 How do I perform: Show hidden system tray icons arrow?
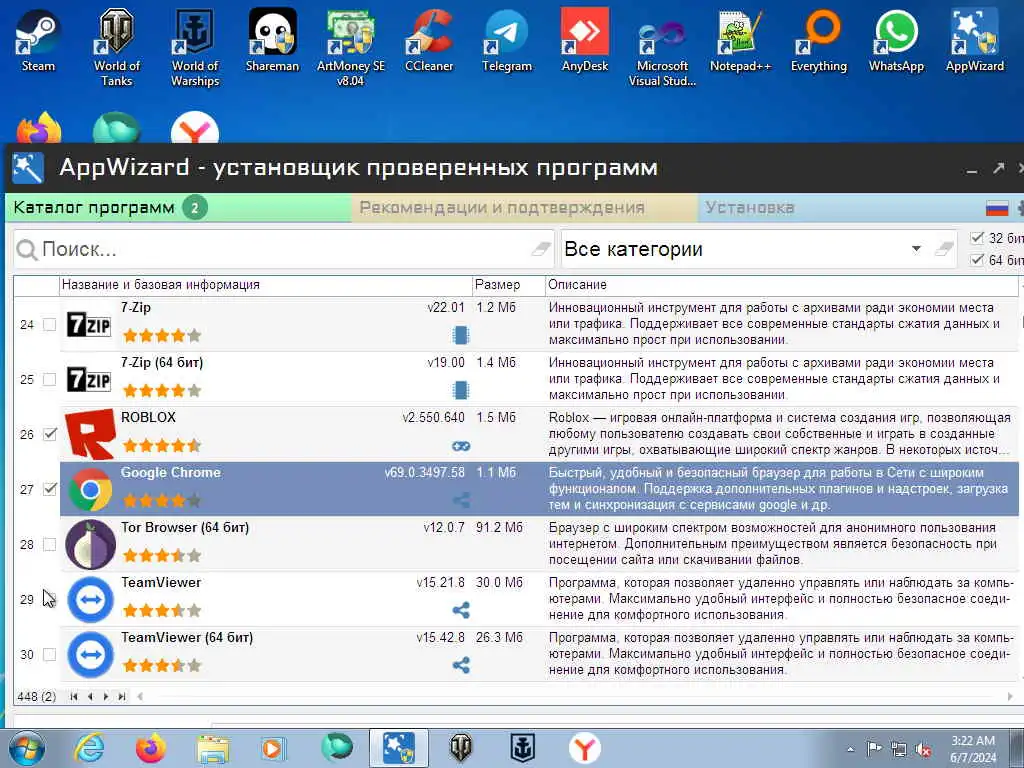(x=850, y=750)
